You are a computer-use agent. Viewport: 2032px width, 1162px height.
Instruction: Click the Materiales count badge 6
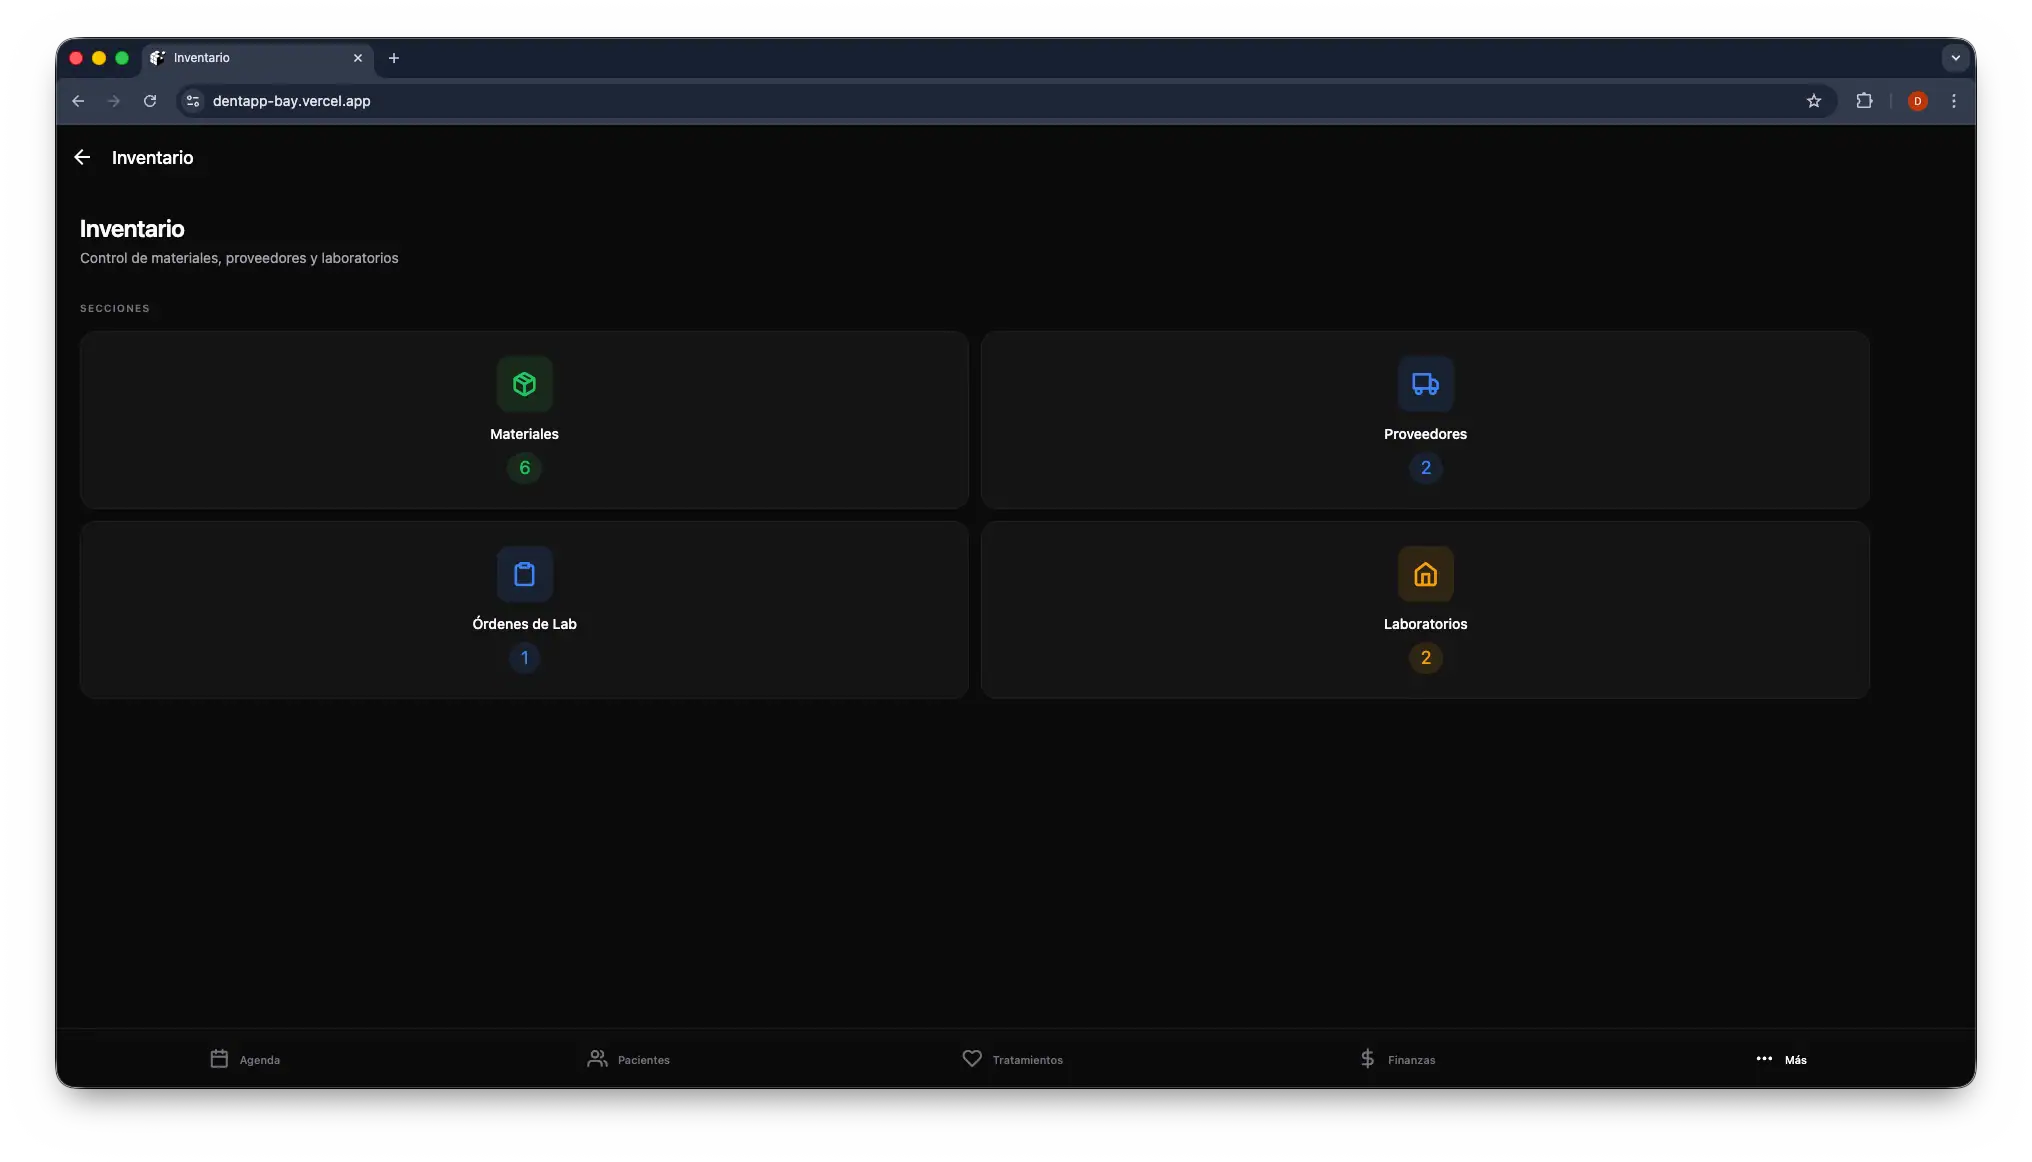[x=524, y=468]
